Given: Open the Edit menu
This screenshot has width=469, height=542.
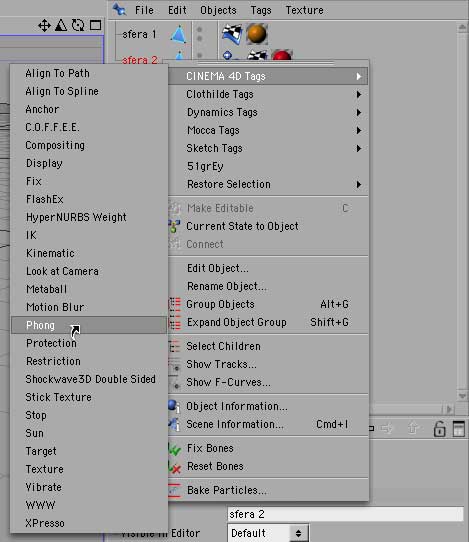Looking at the screenshot, I should point(177,10).
